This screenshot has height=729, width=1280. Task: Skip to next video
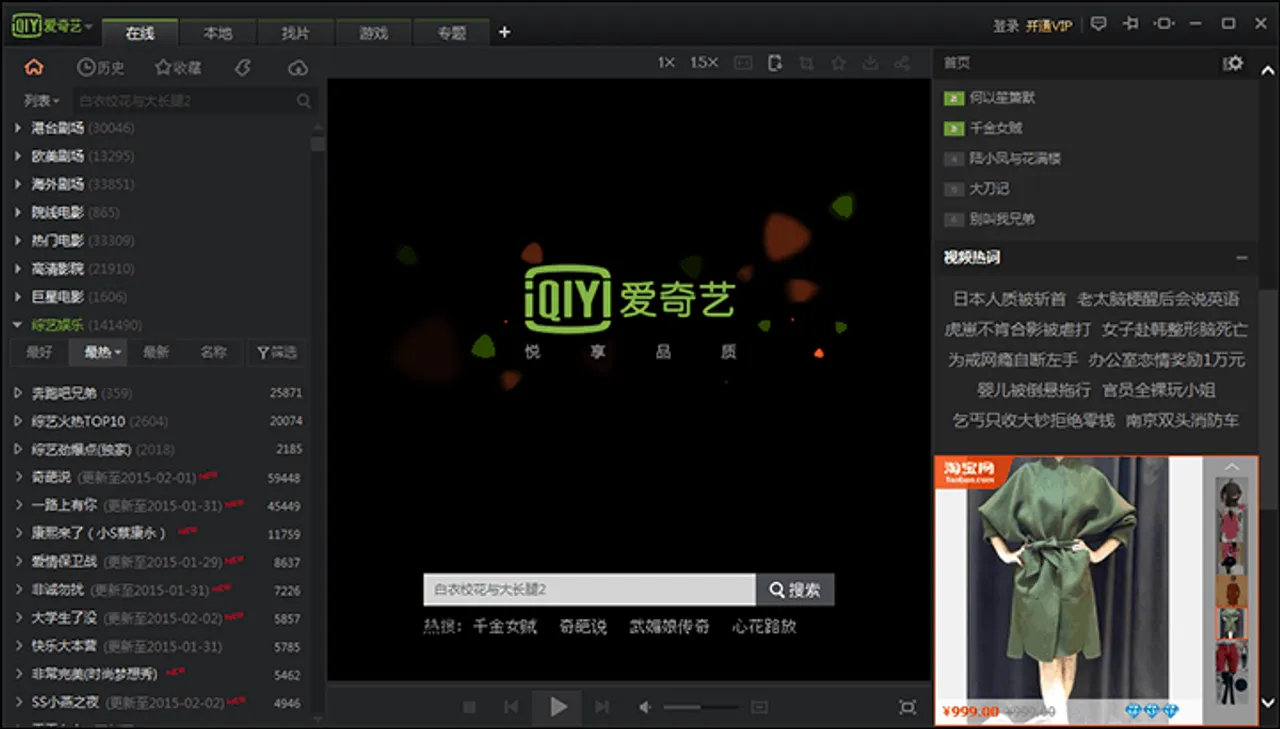click(602, 707)
